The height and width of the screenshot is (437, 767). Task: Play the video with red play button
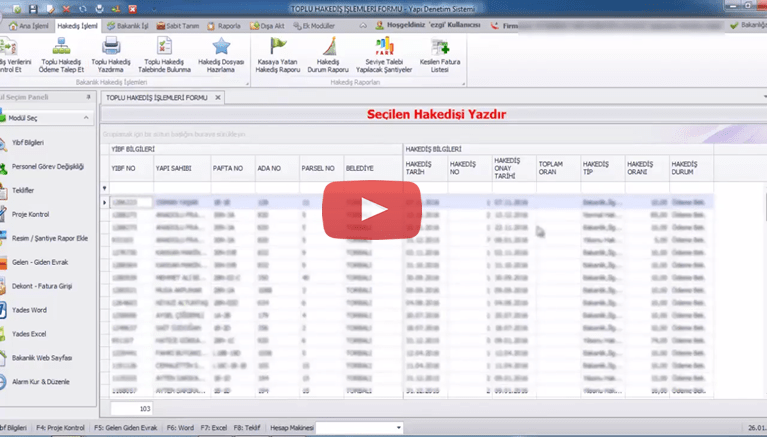pos(372,209)
